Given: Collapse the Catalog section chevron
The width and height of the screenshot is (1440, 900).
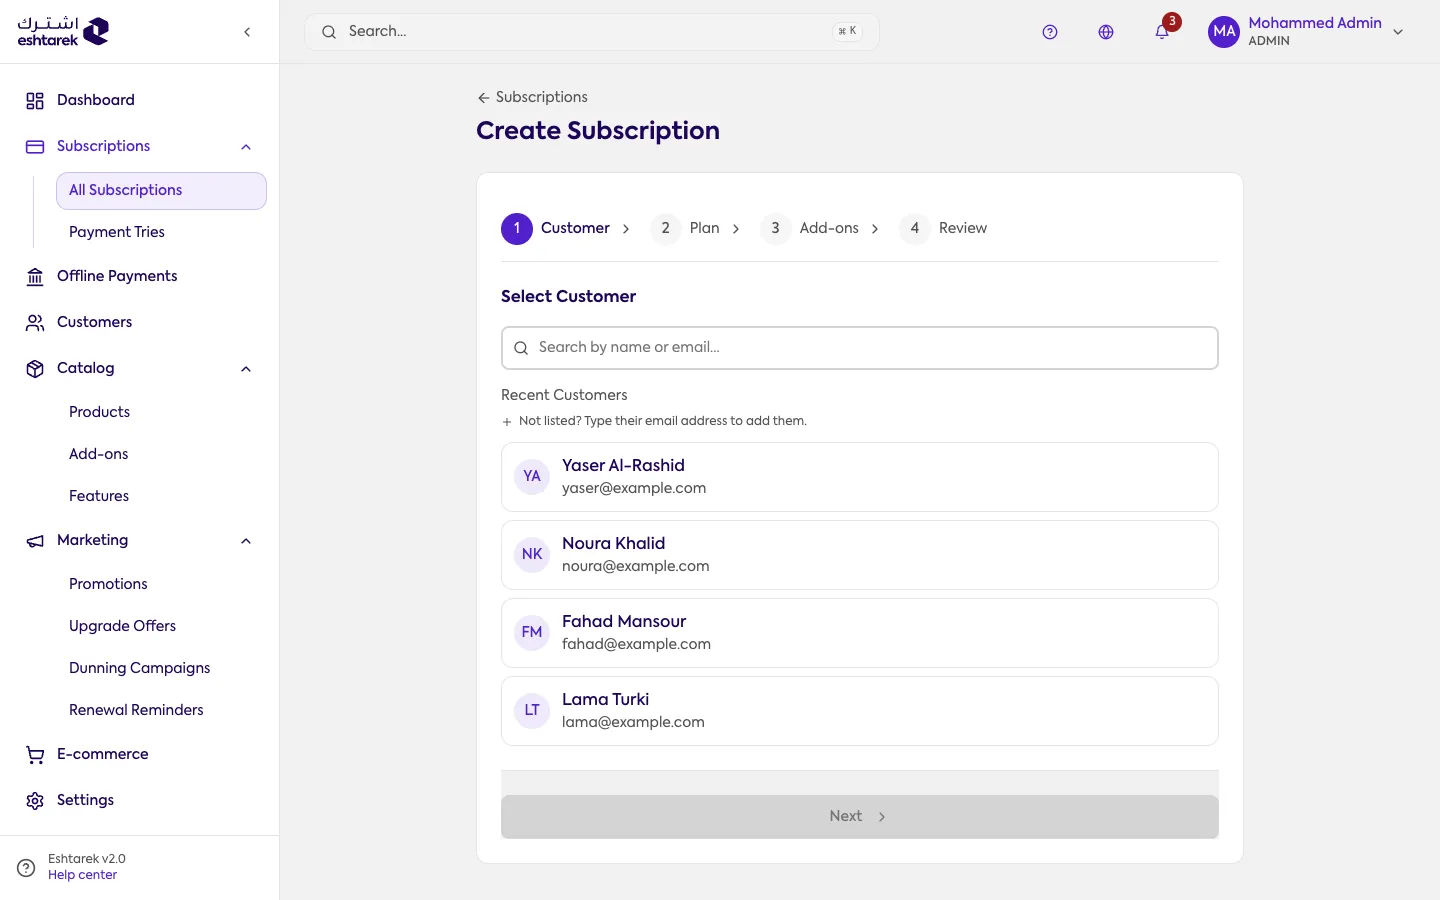Looking at the screenshot, I should (x=246, y=369).
